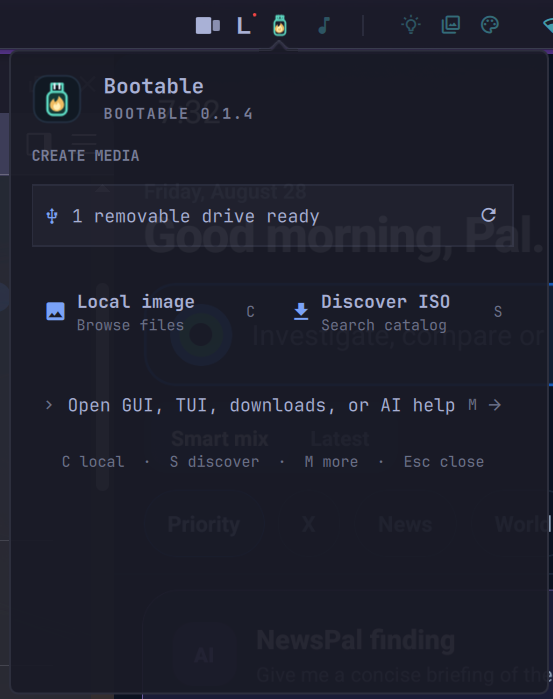Click the right arrow after AI help

point(495,405)
